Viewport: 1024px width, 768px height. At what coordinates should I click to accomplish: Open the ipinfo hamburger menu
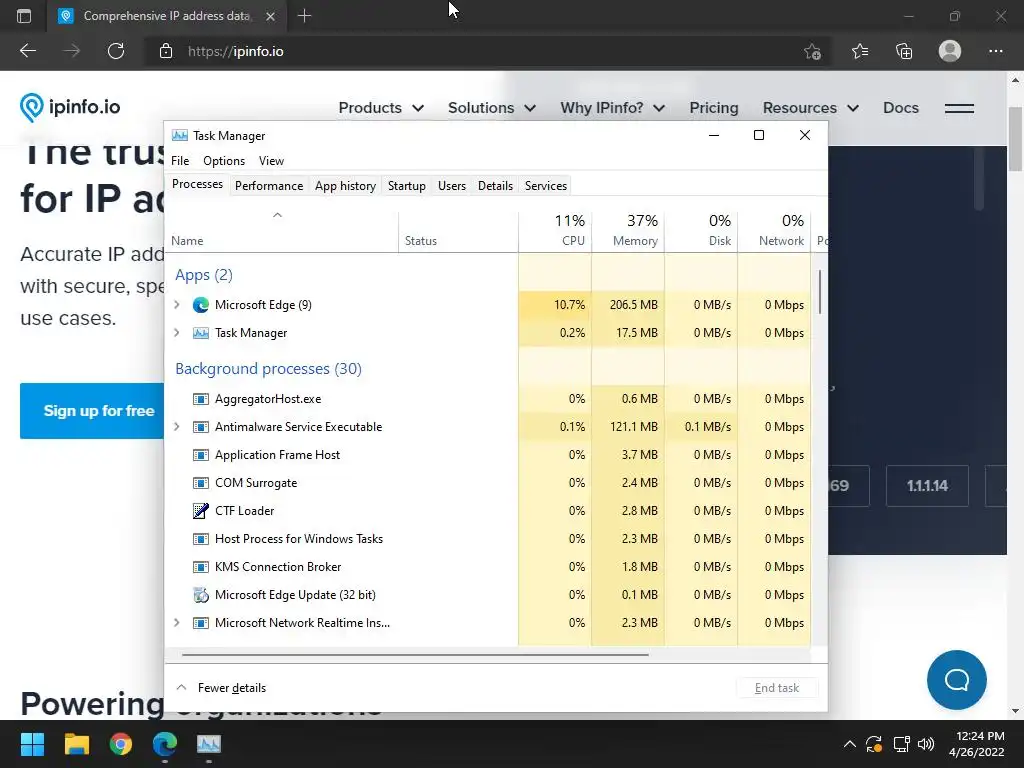(959, 108)
